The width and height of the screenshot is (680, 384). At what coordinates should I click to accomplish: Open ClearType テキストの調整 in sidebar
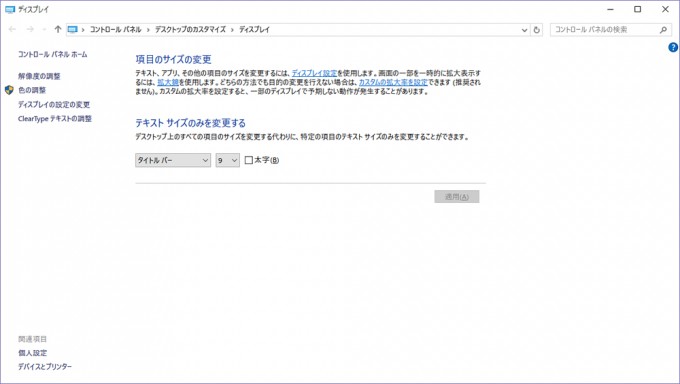point(55,118)
